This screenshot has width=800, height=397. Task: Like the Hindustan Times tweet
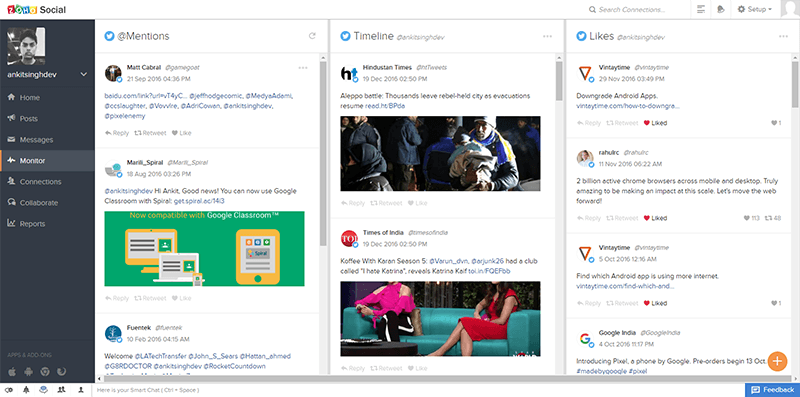417,203
